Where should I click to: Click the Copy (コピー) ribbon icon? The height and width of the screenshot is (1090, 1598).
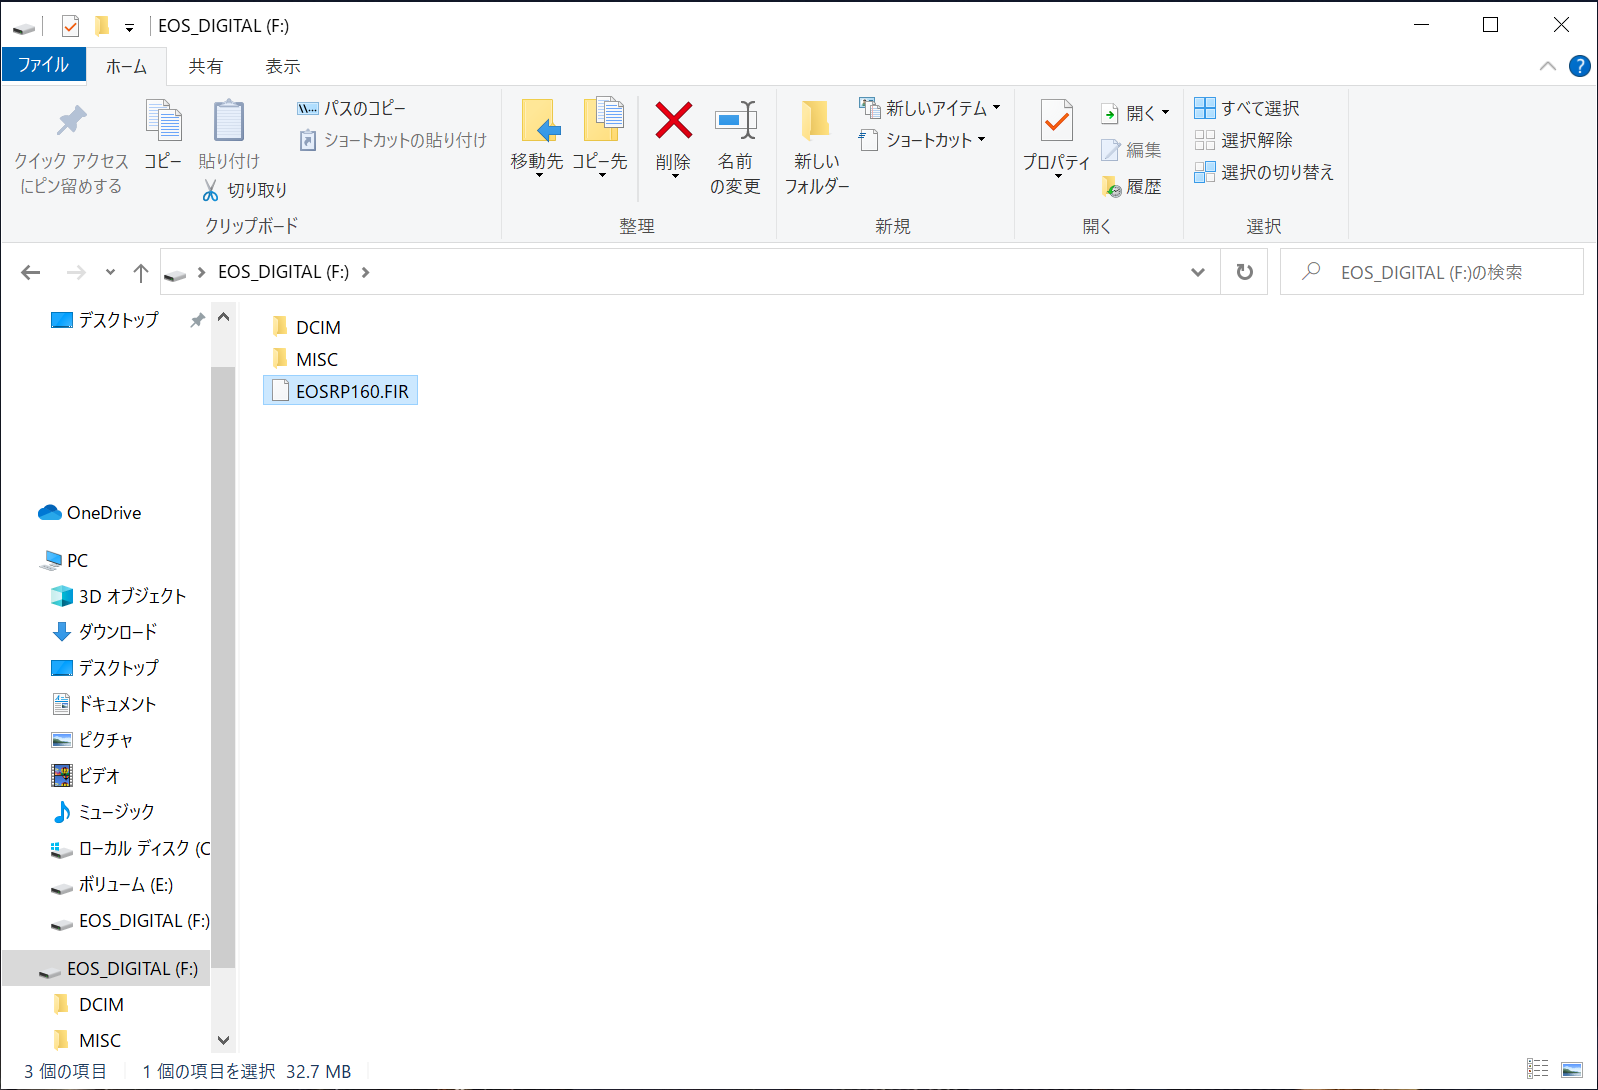(163, 122)
